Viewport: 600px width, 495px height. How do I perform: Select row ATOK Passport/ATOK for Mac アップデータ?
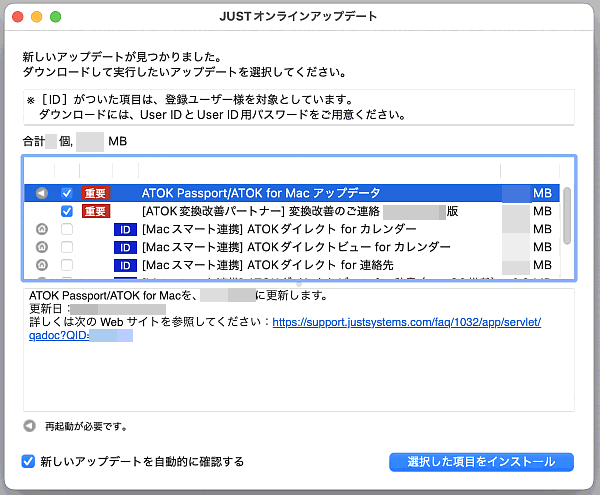pos(292,193)
